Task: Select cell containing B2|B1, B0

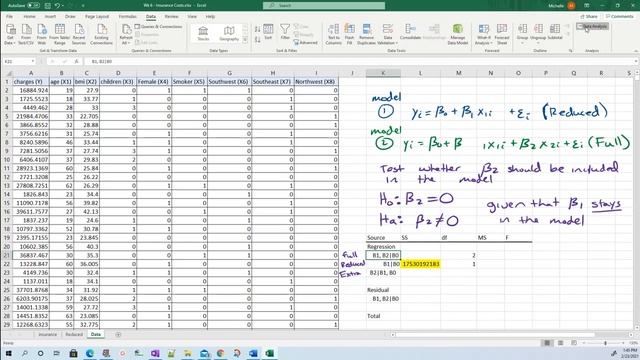Action: (383, 273)
